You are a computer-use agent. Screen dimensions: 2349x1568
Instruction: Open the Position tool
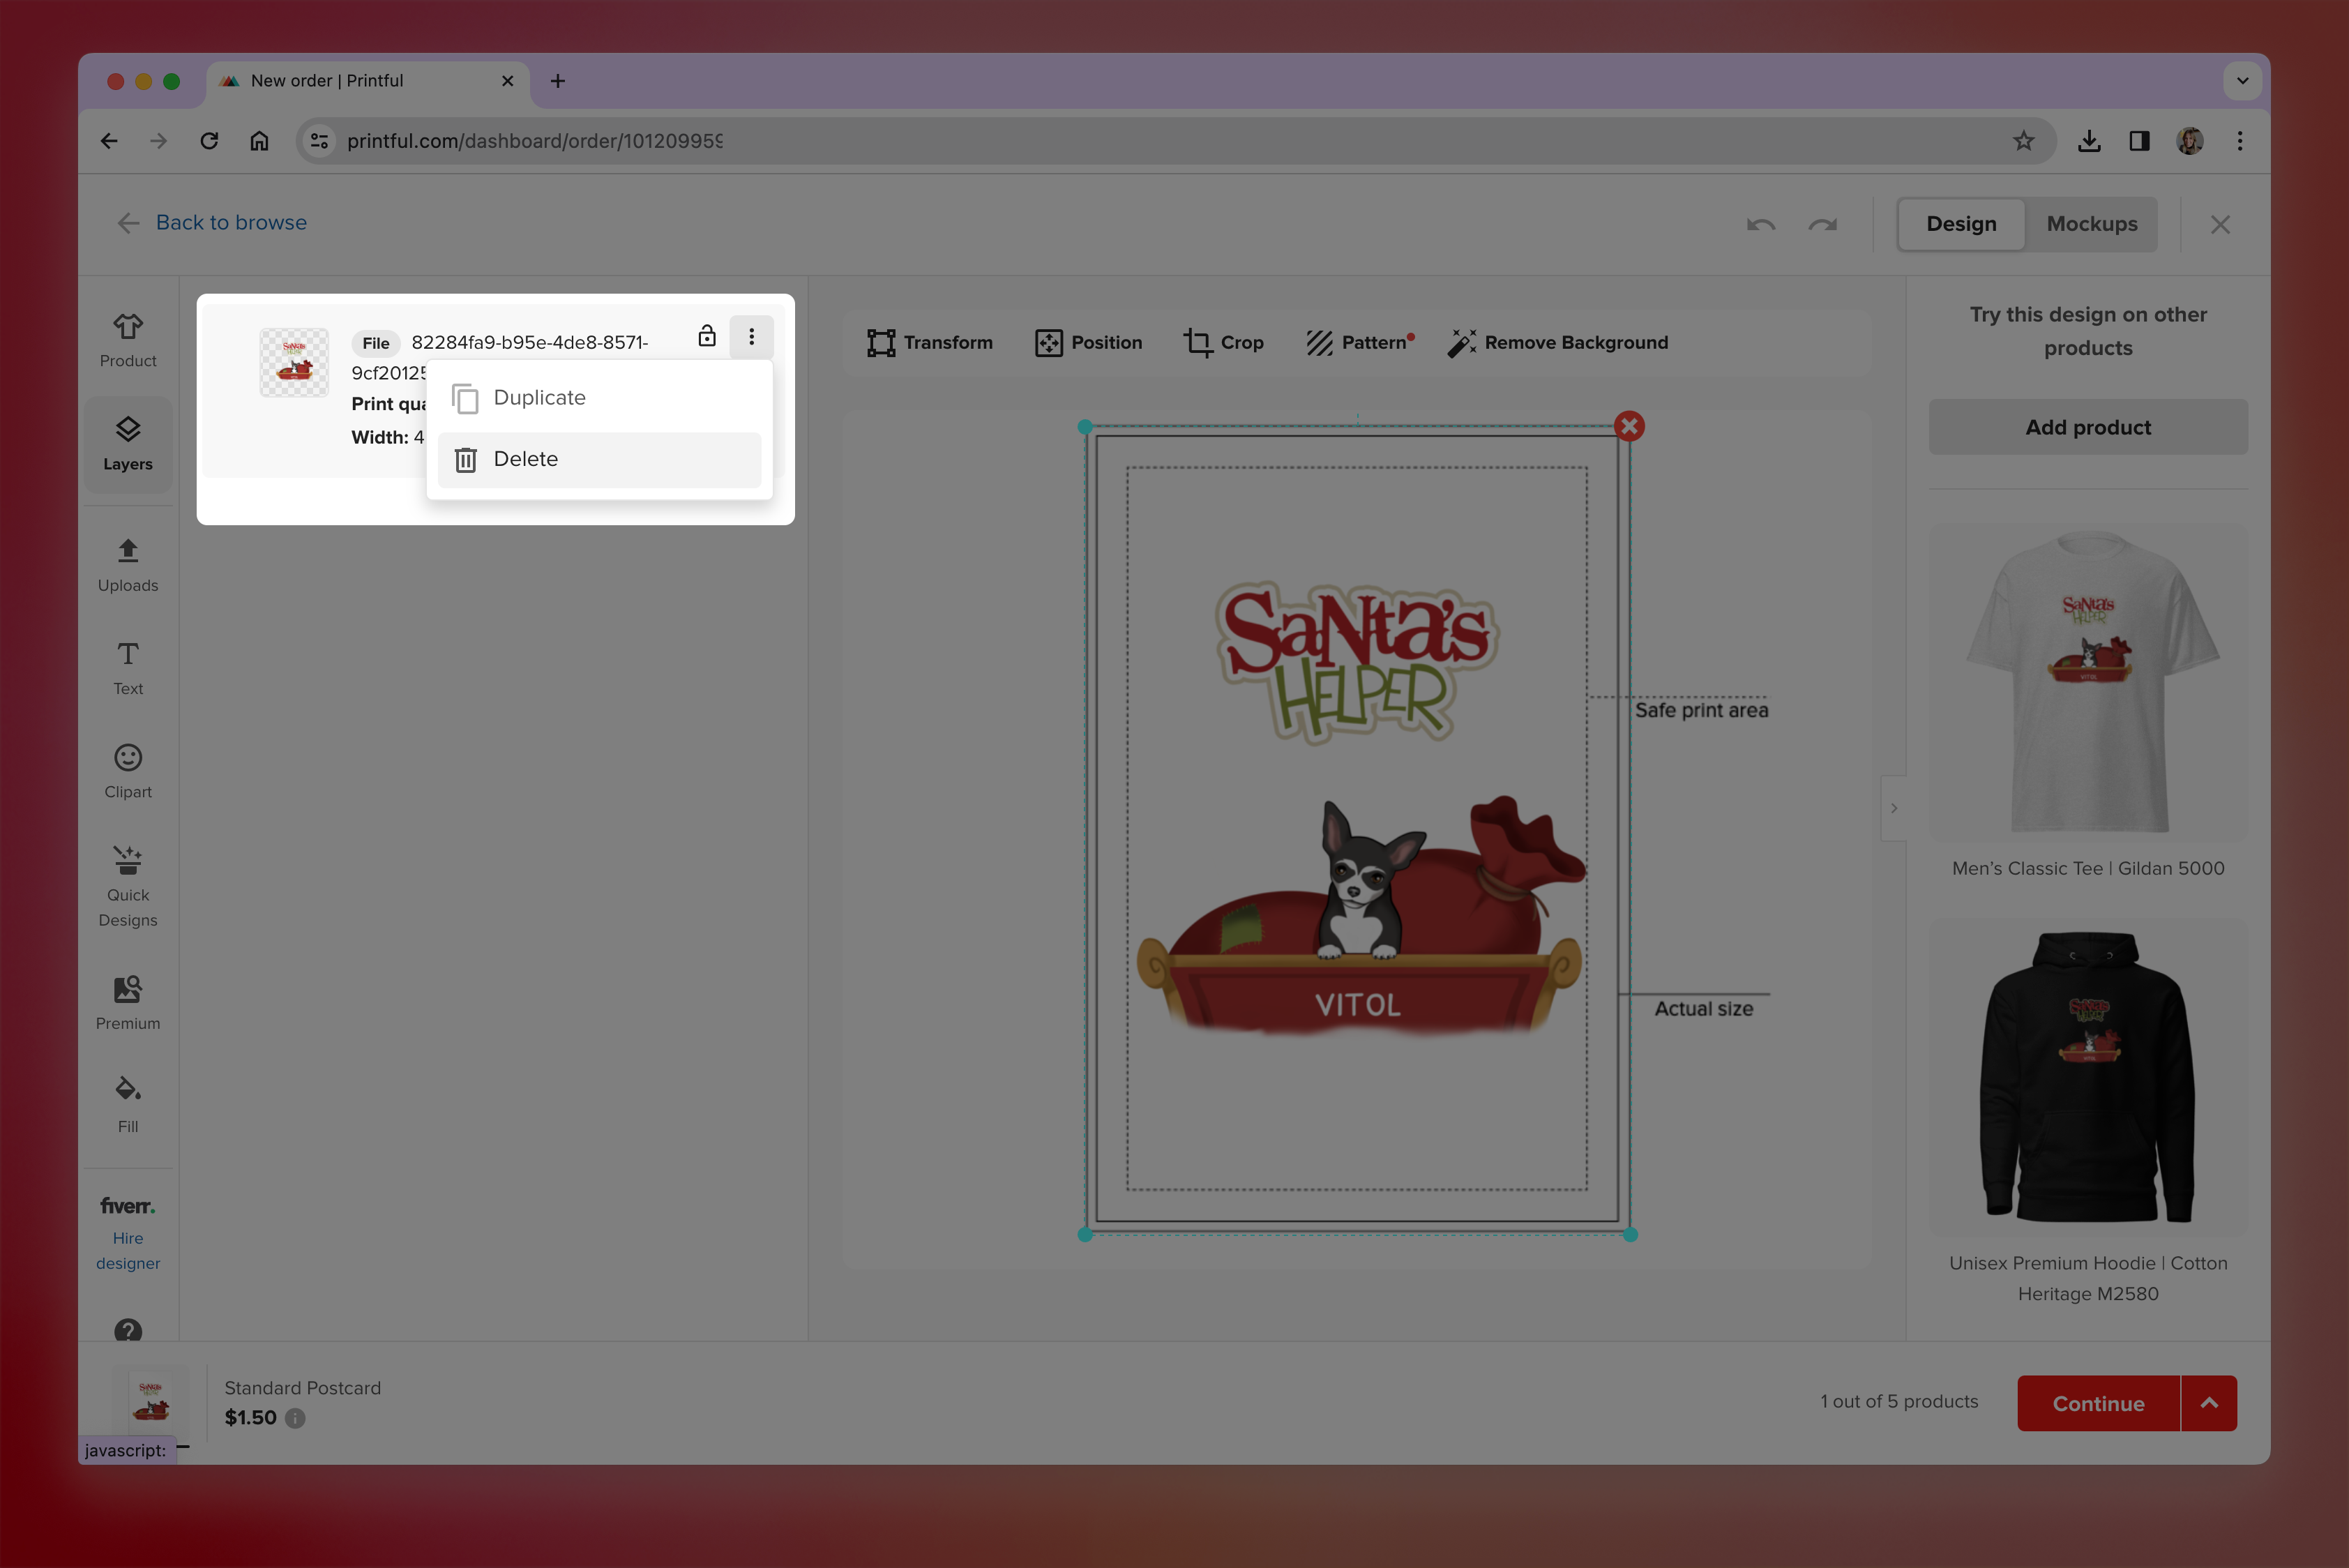[x=1089, y=342]
